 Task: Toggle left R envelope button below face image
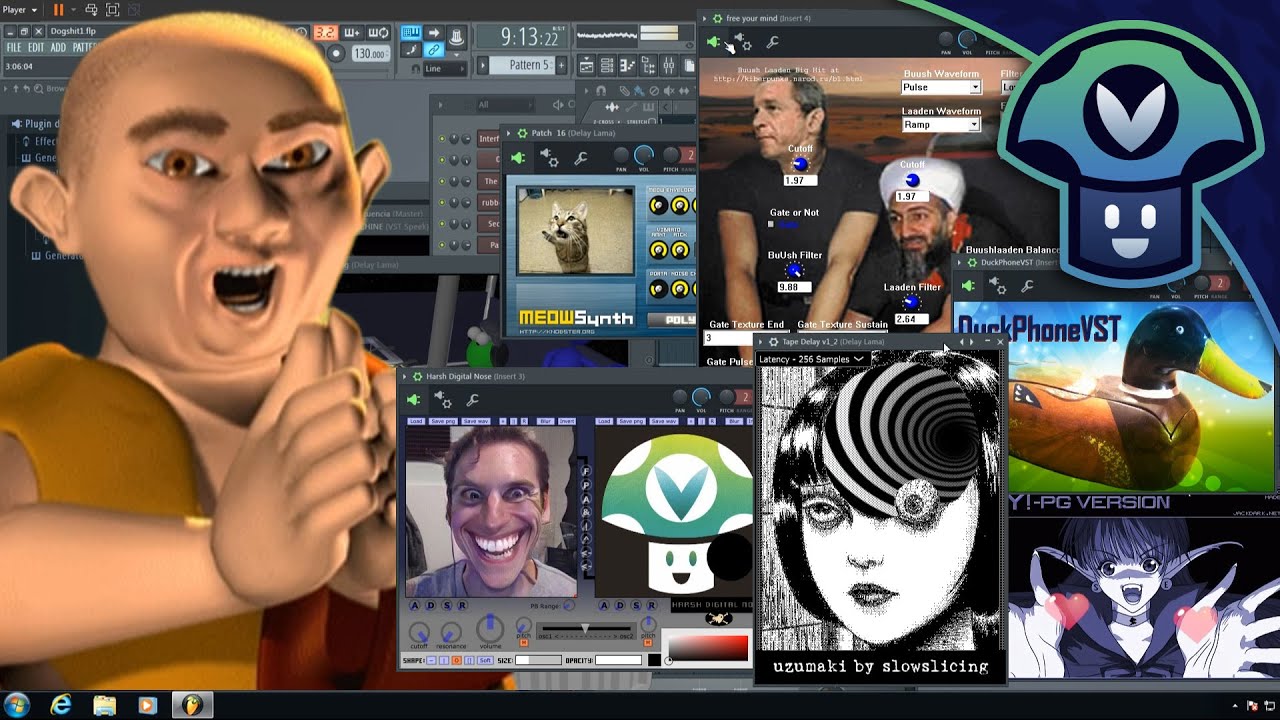[462, 605]
